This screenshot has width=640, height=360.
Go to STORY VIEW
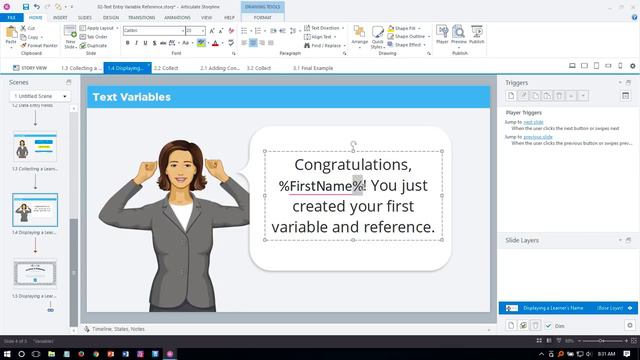30,68
